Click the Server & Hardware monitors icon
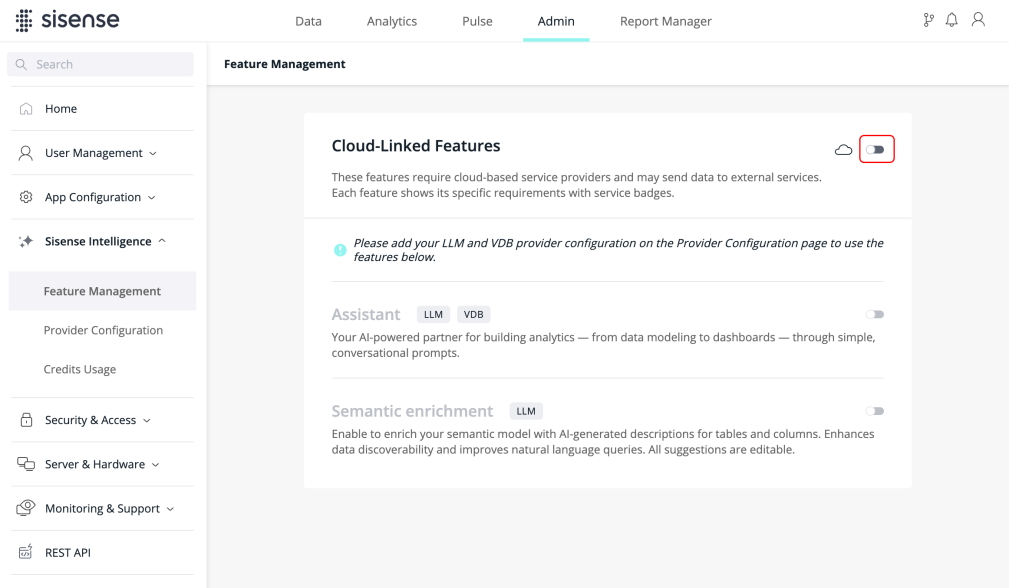Image resolution: width=1009 pixels, height=588 pixels. click(x=26, y=464)
